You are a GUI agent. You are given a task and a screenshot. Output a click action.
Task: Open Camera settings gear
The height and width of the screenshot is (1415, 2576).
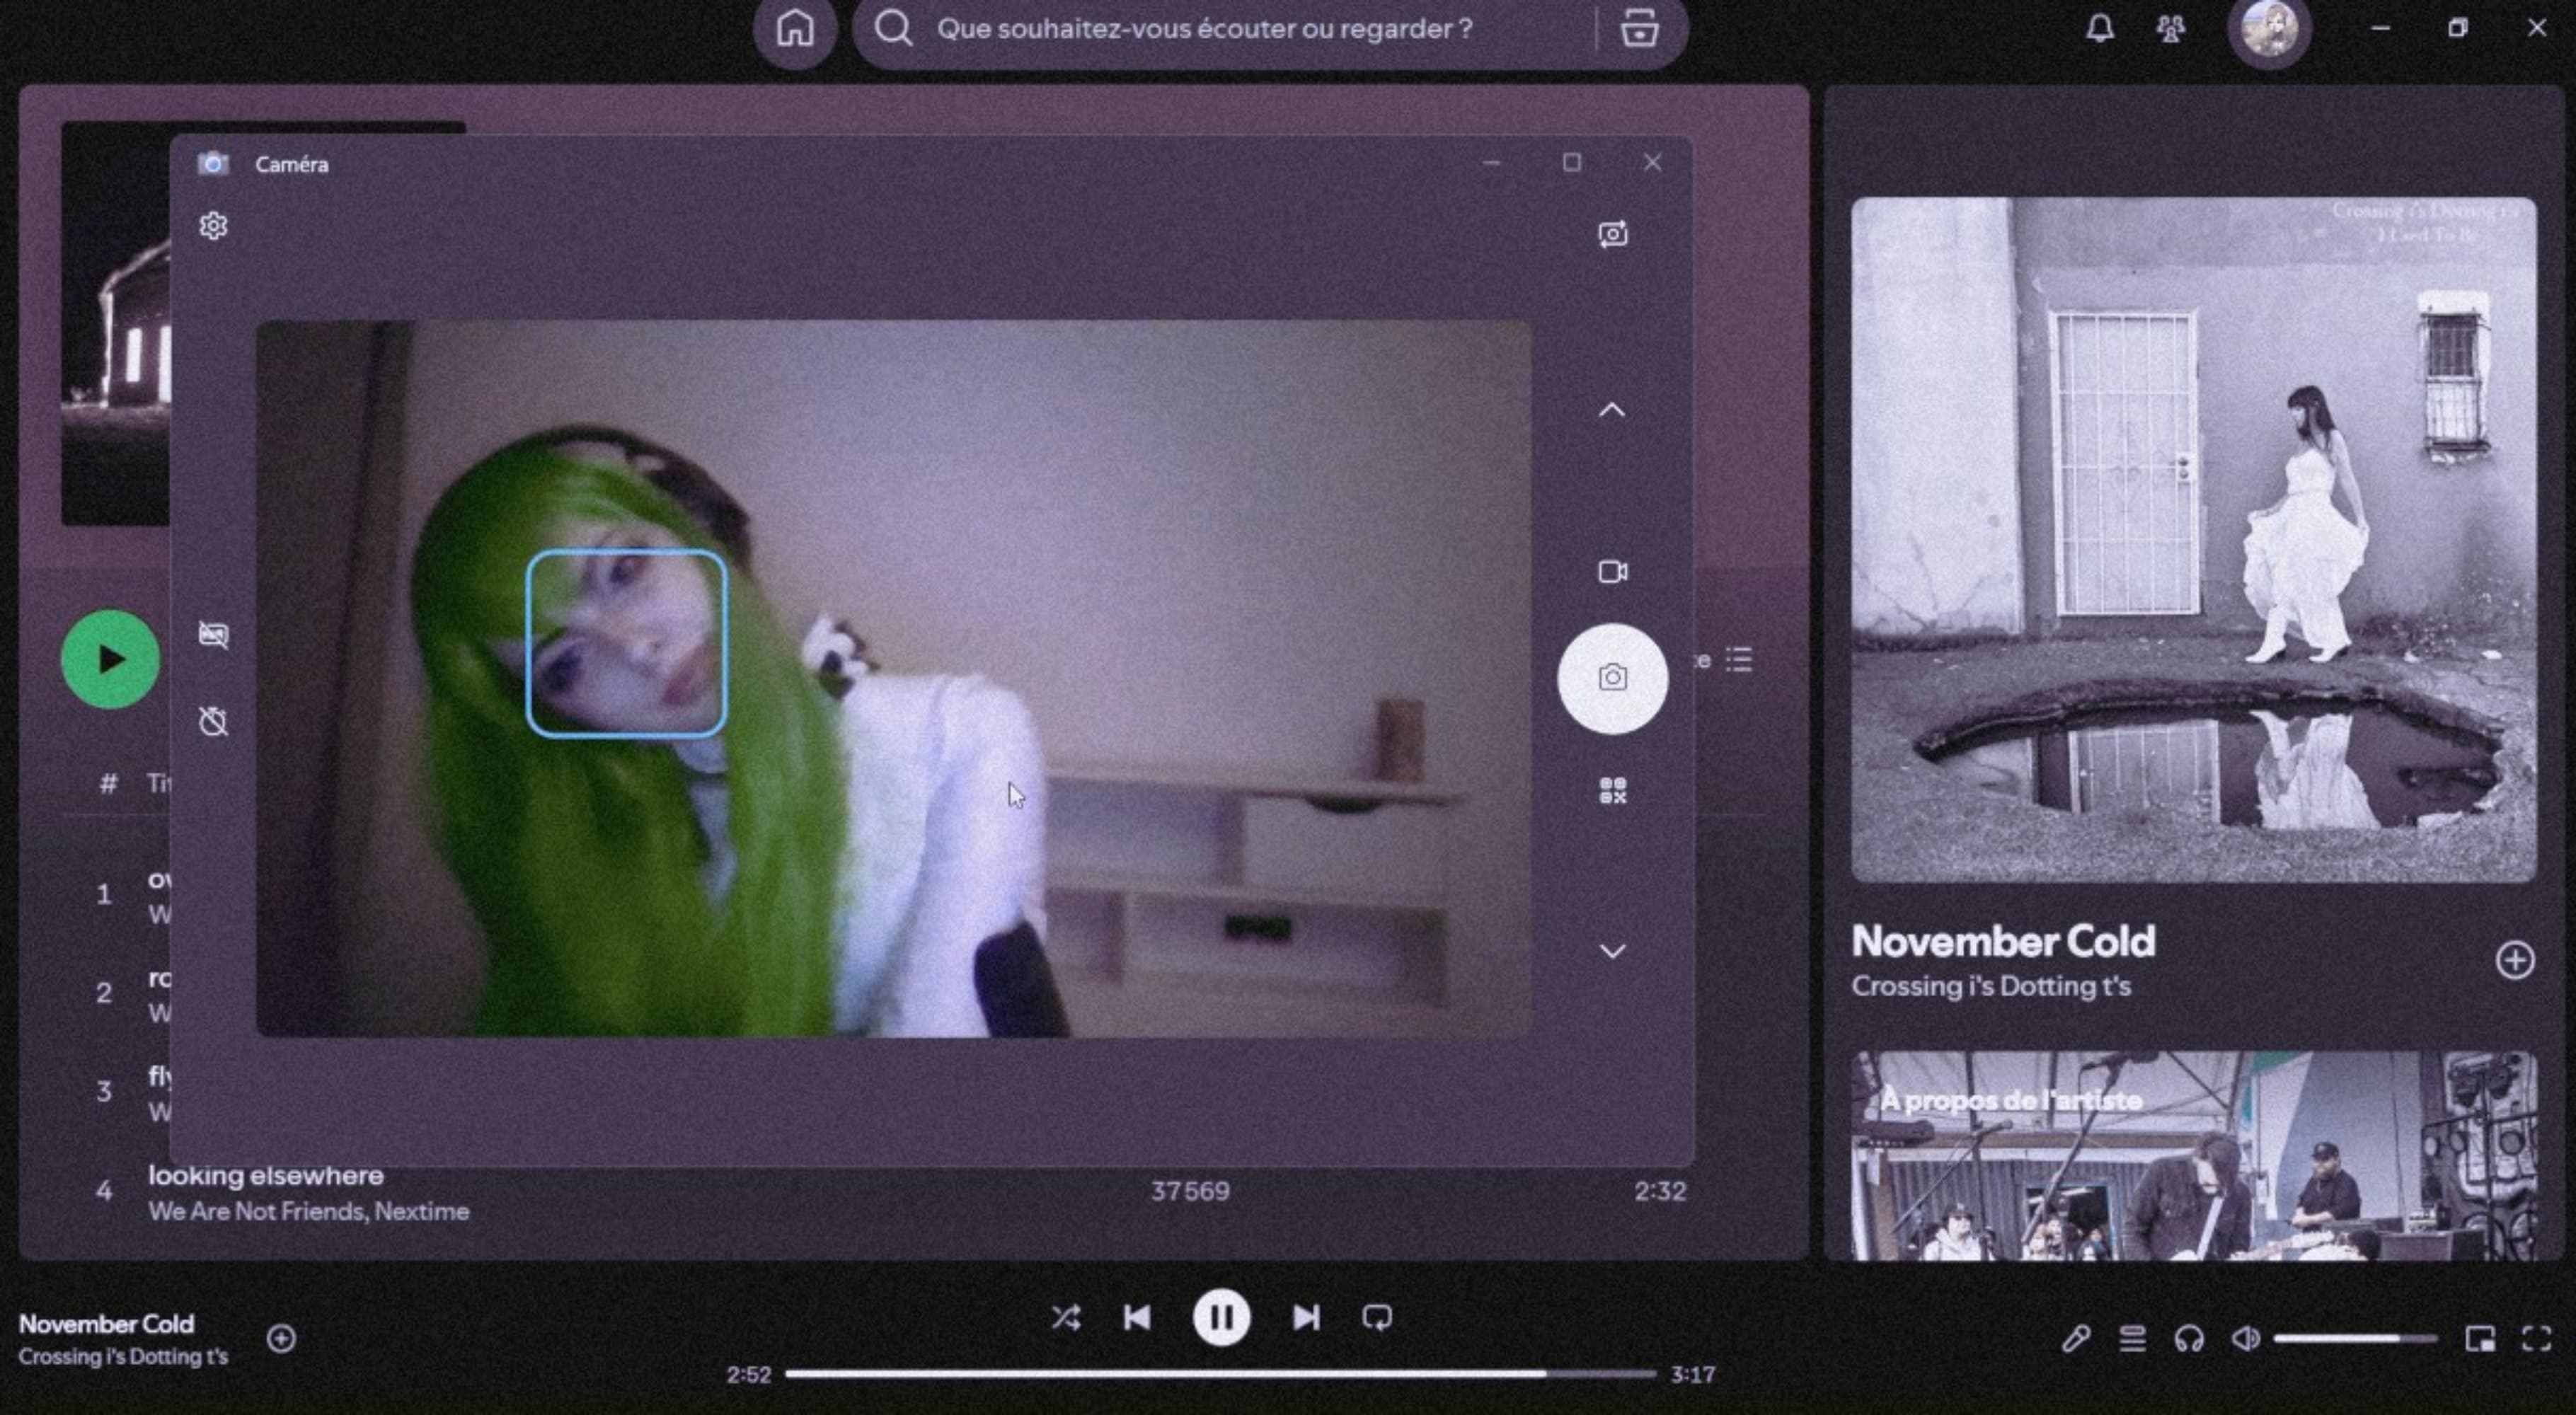pyautogui.click(x=213, y=226)
